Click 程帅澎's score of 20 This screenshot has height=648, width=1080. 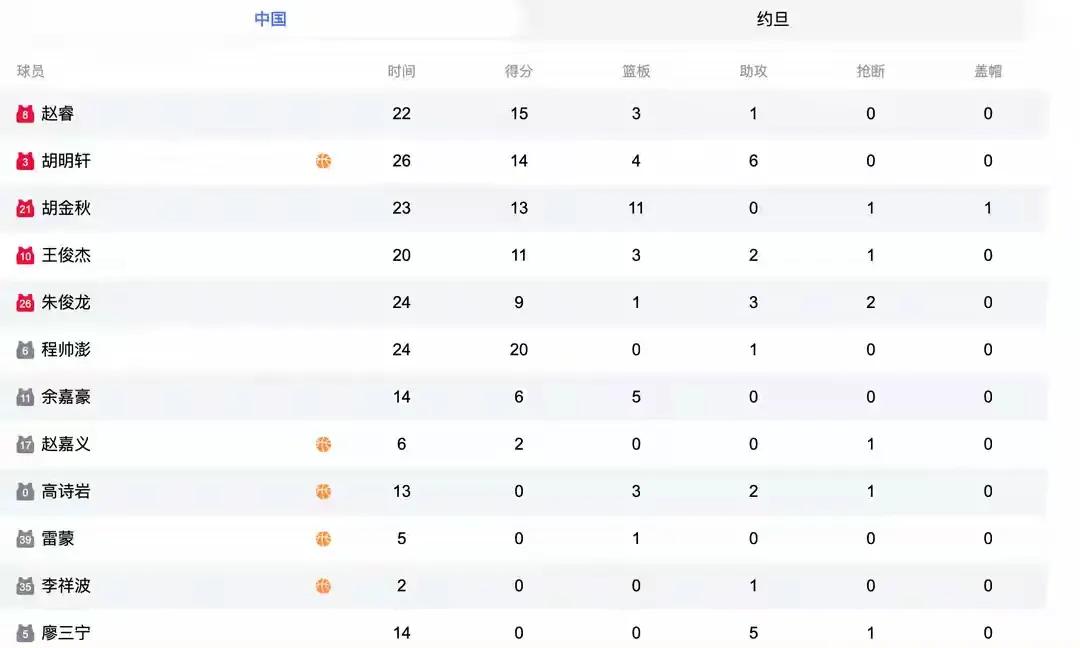click(519, 350)
